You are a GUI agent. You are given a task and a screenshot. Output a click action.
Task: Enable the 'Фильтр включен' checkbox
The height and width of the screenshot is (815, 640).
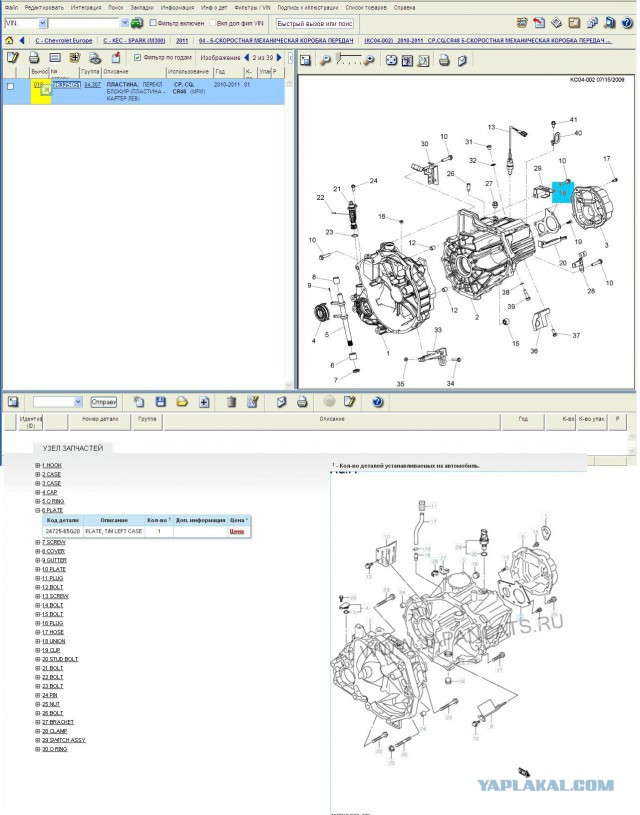click(153, 23)
